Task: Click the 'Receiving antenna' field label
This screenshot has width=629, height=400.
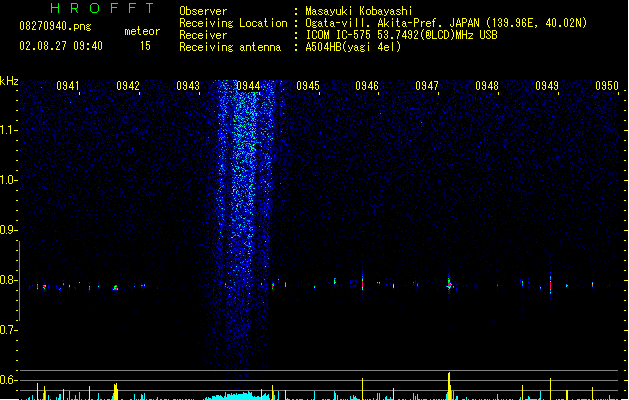Action: coord(230,47)
